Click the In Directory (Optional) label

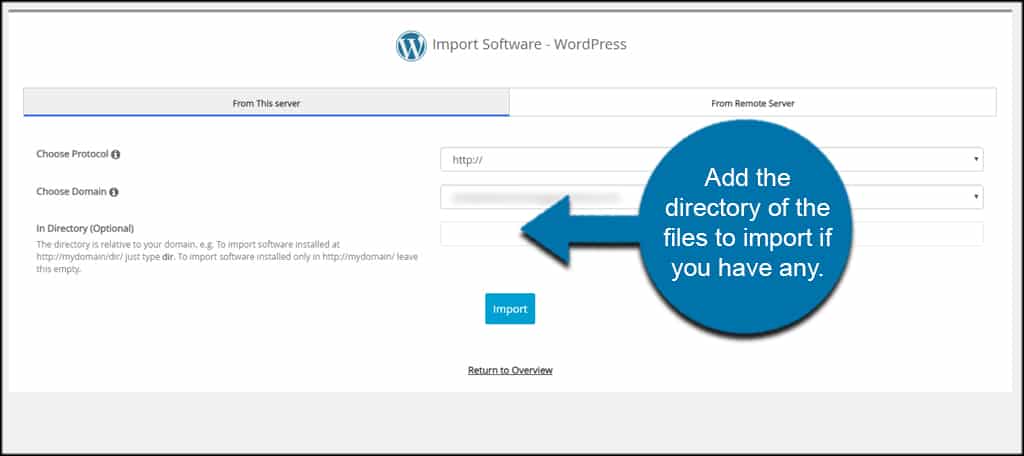[85, 229]
